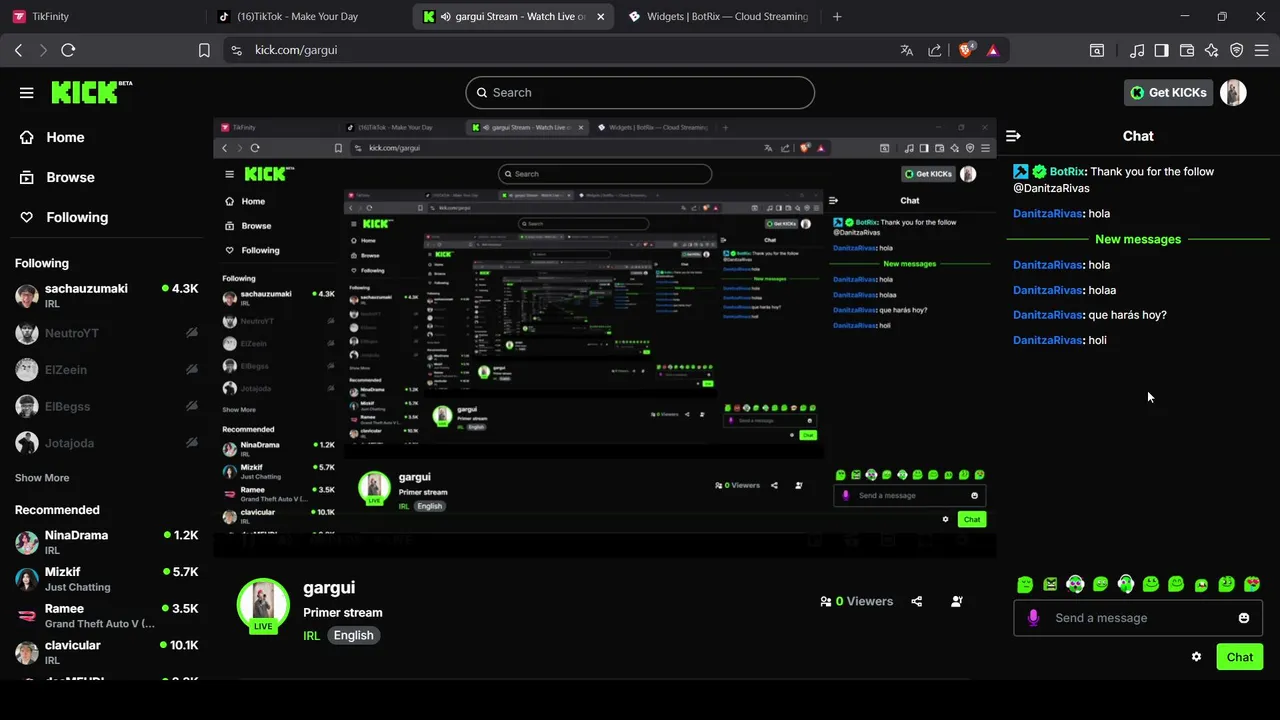
Task: Open Mizkif recommended channel
Action: coord(106,579)
